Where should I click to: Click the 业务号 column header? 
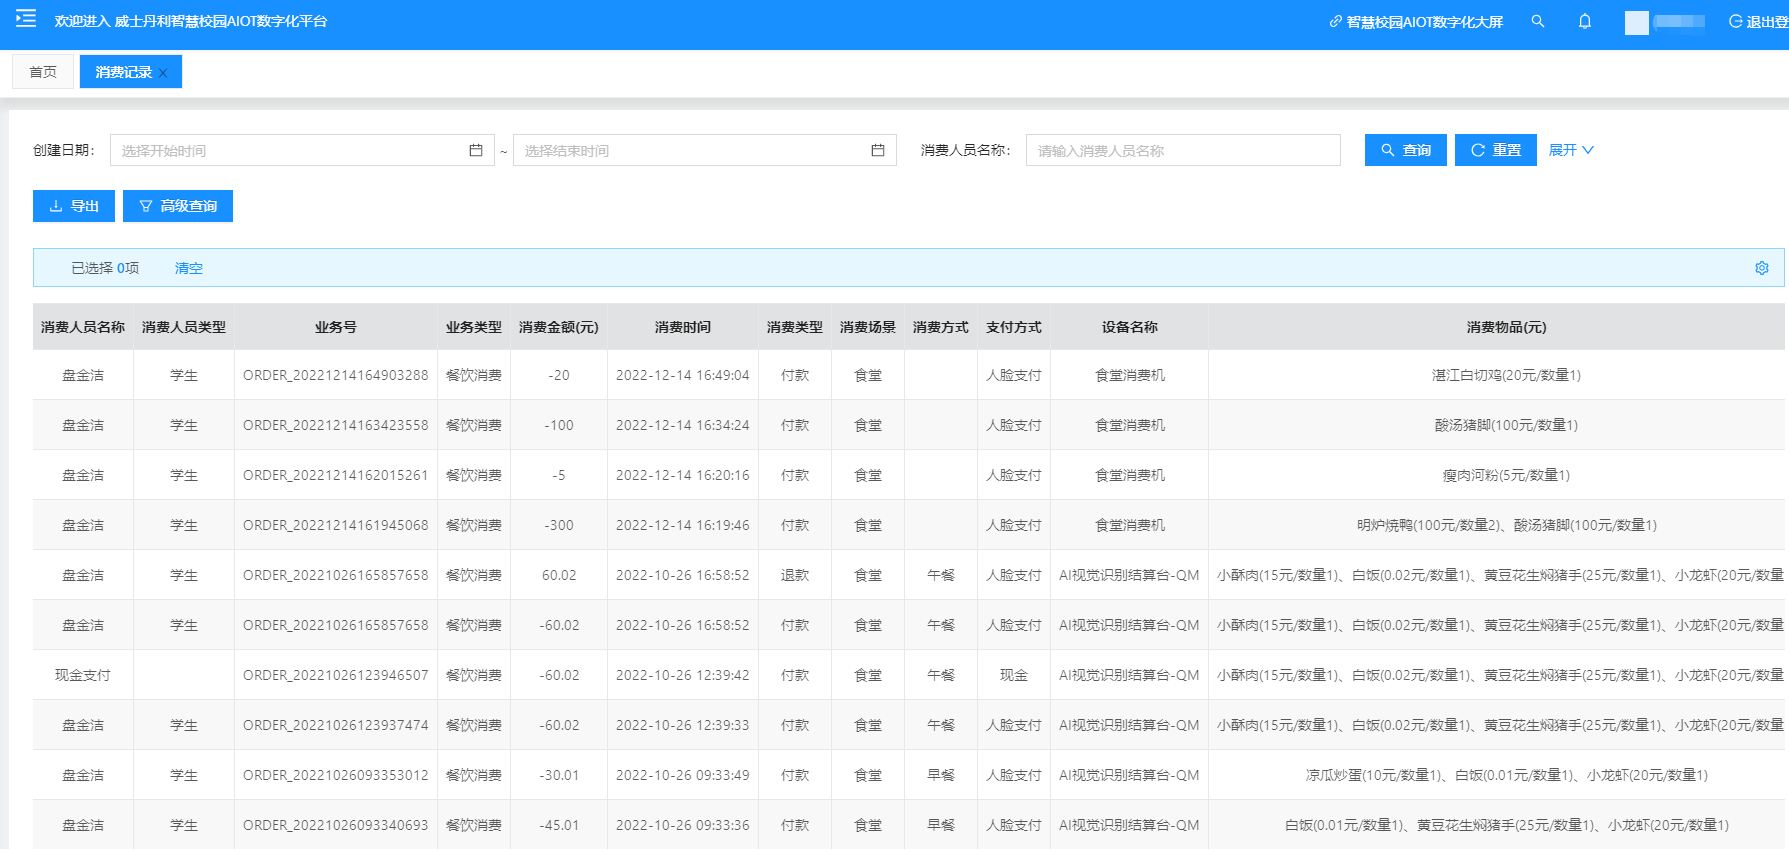pos(336,327)
